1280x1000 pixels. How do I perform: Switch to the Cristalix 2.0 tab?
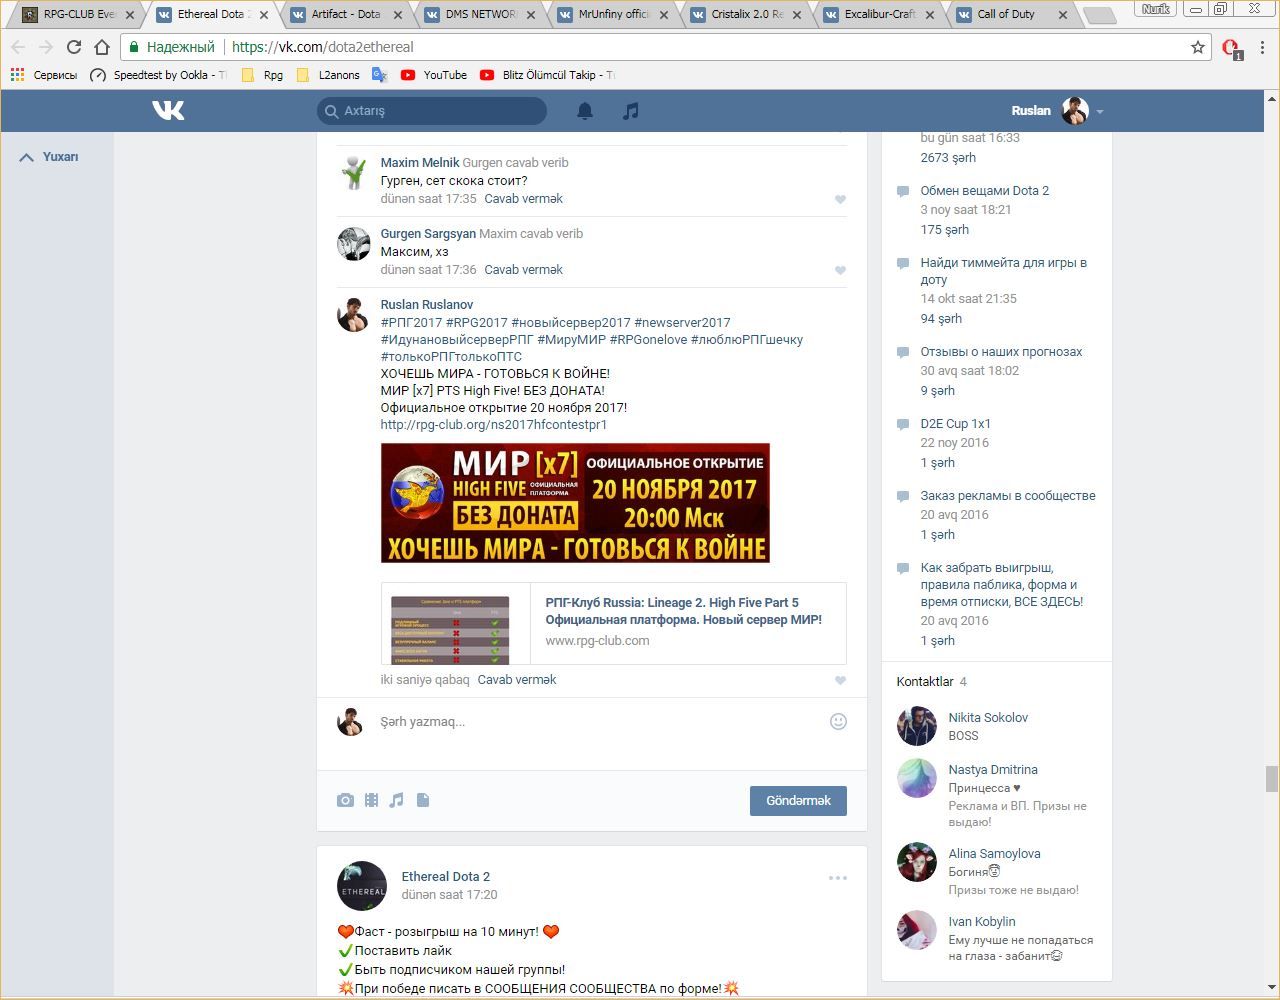click(x=746, y=15)
